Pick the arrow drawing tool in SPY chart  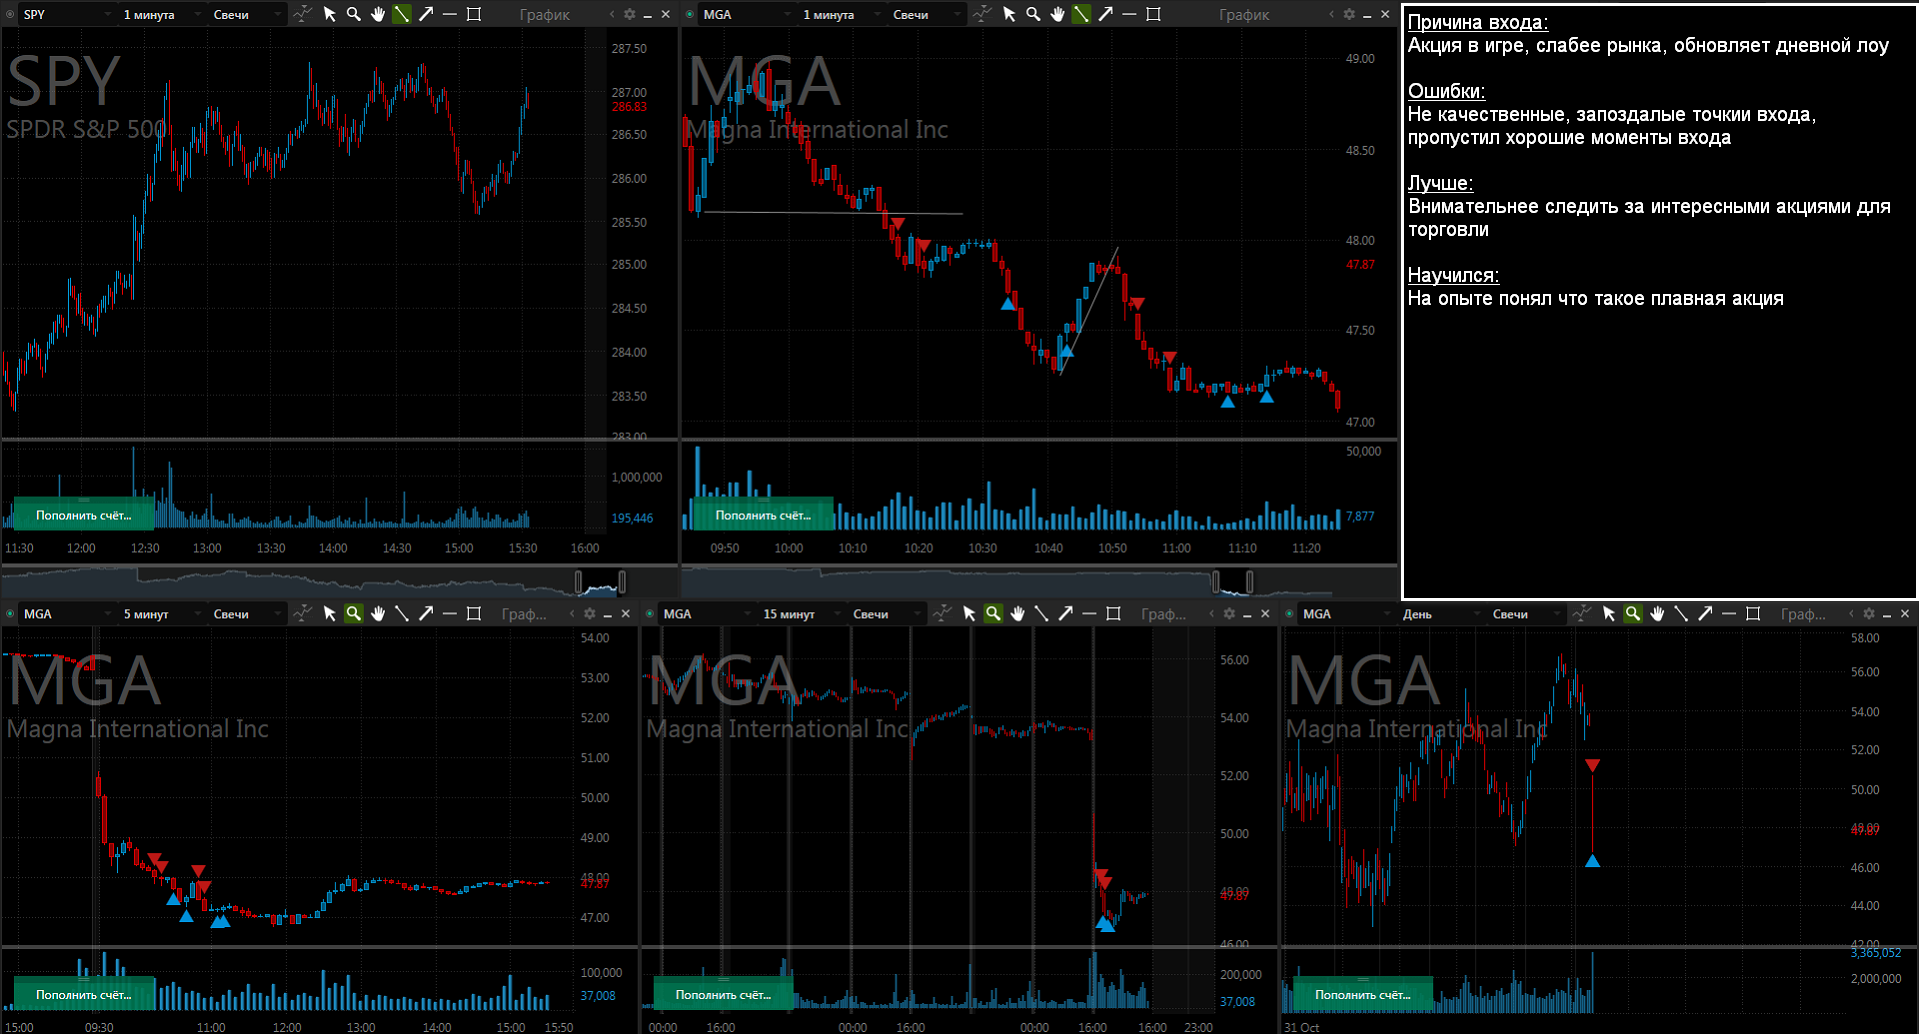click(426, 14)
